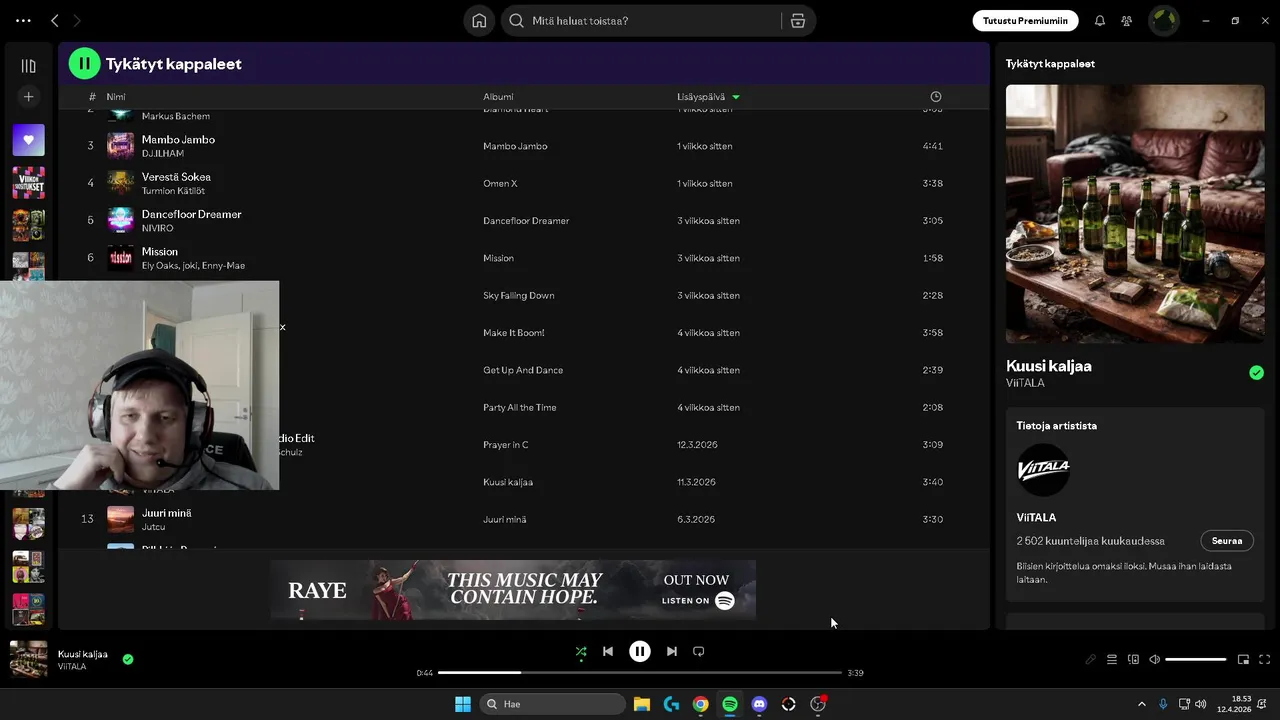
Task: Open the connect to device icon
Action: (1133, 659)
